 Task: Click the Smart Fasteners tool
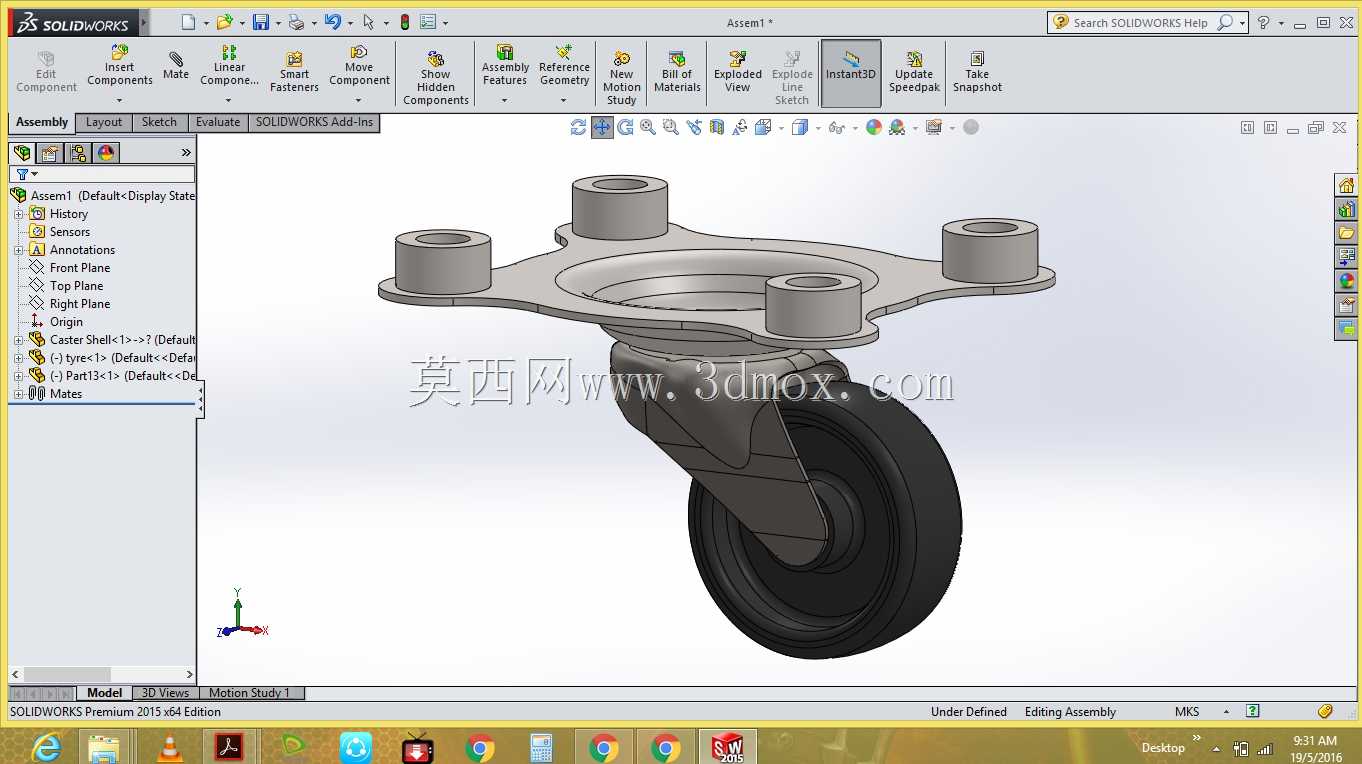click(x=294, y=72)
